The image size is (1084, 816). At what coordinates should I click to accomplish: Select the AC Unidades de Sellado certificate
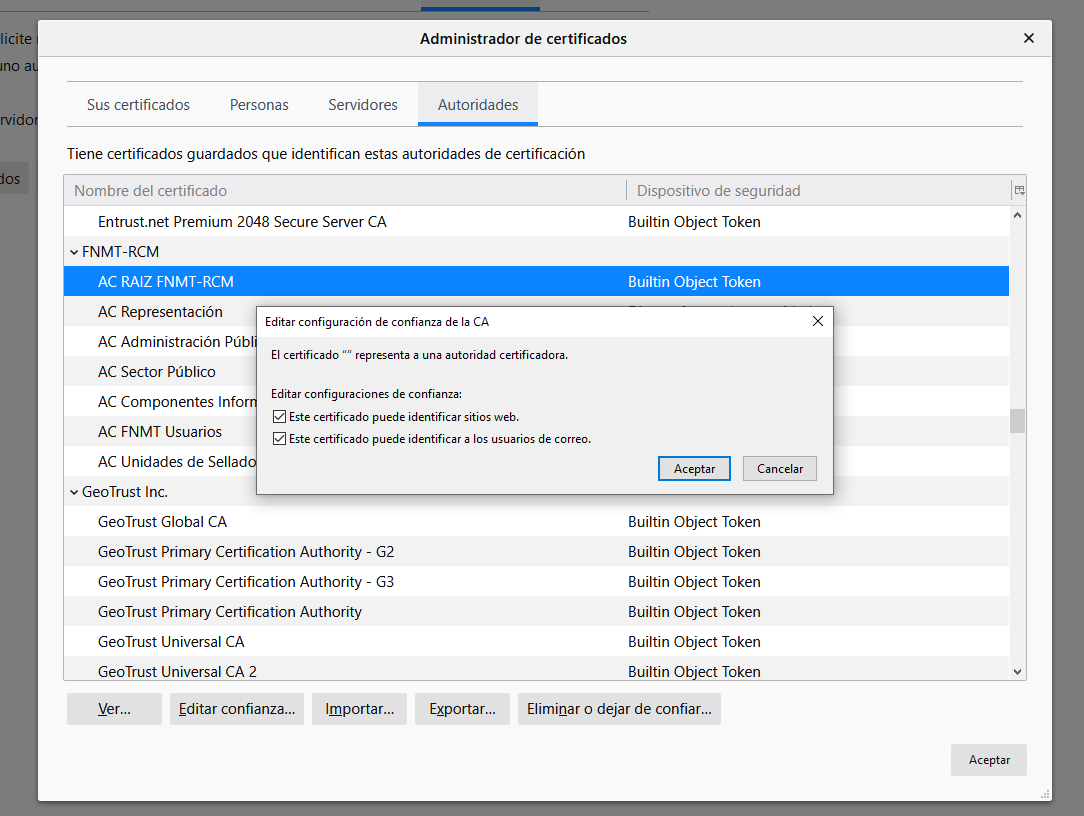(x=177, y=461)
